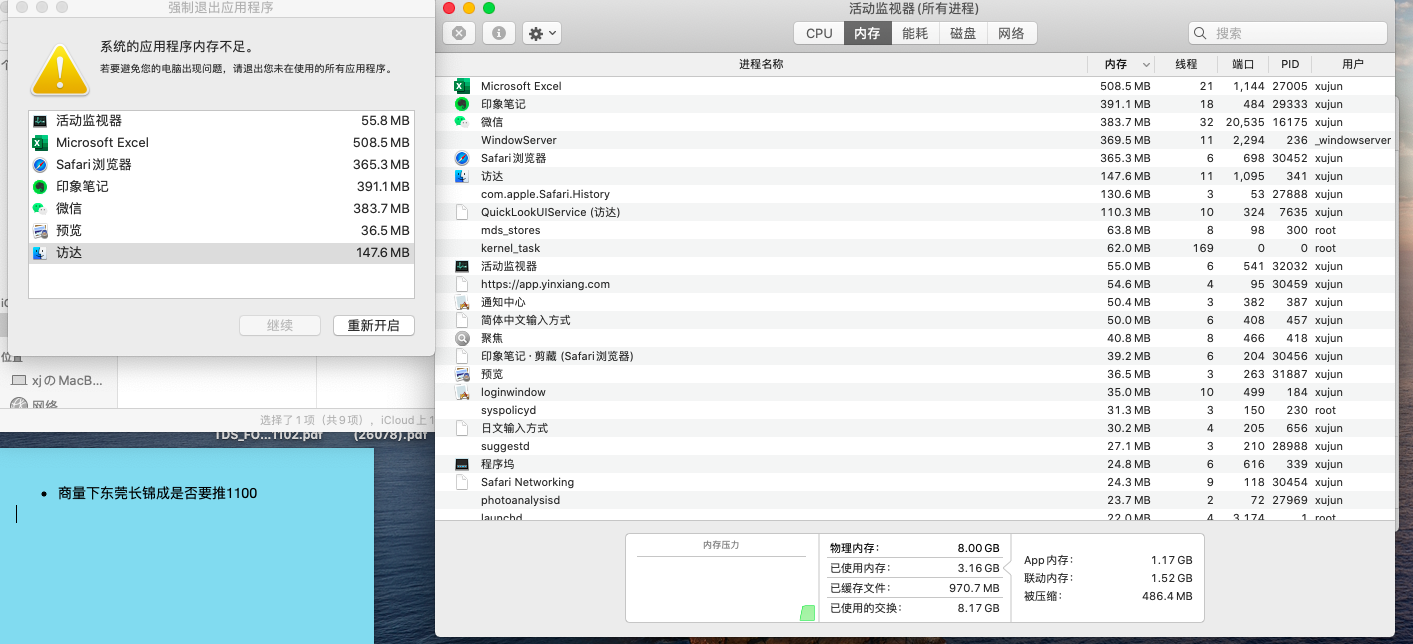Screen dimensions: 1413x644
Task: Click the 继续 button
Action: tap(280, 325)
